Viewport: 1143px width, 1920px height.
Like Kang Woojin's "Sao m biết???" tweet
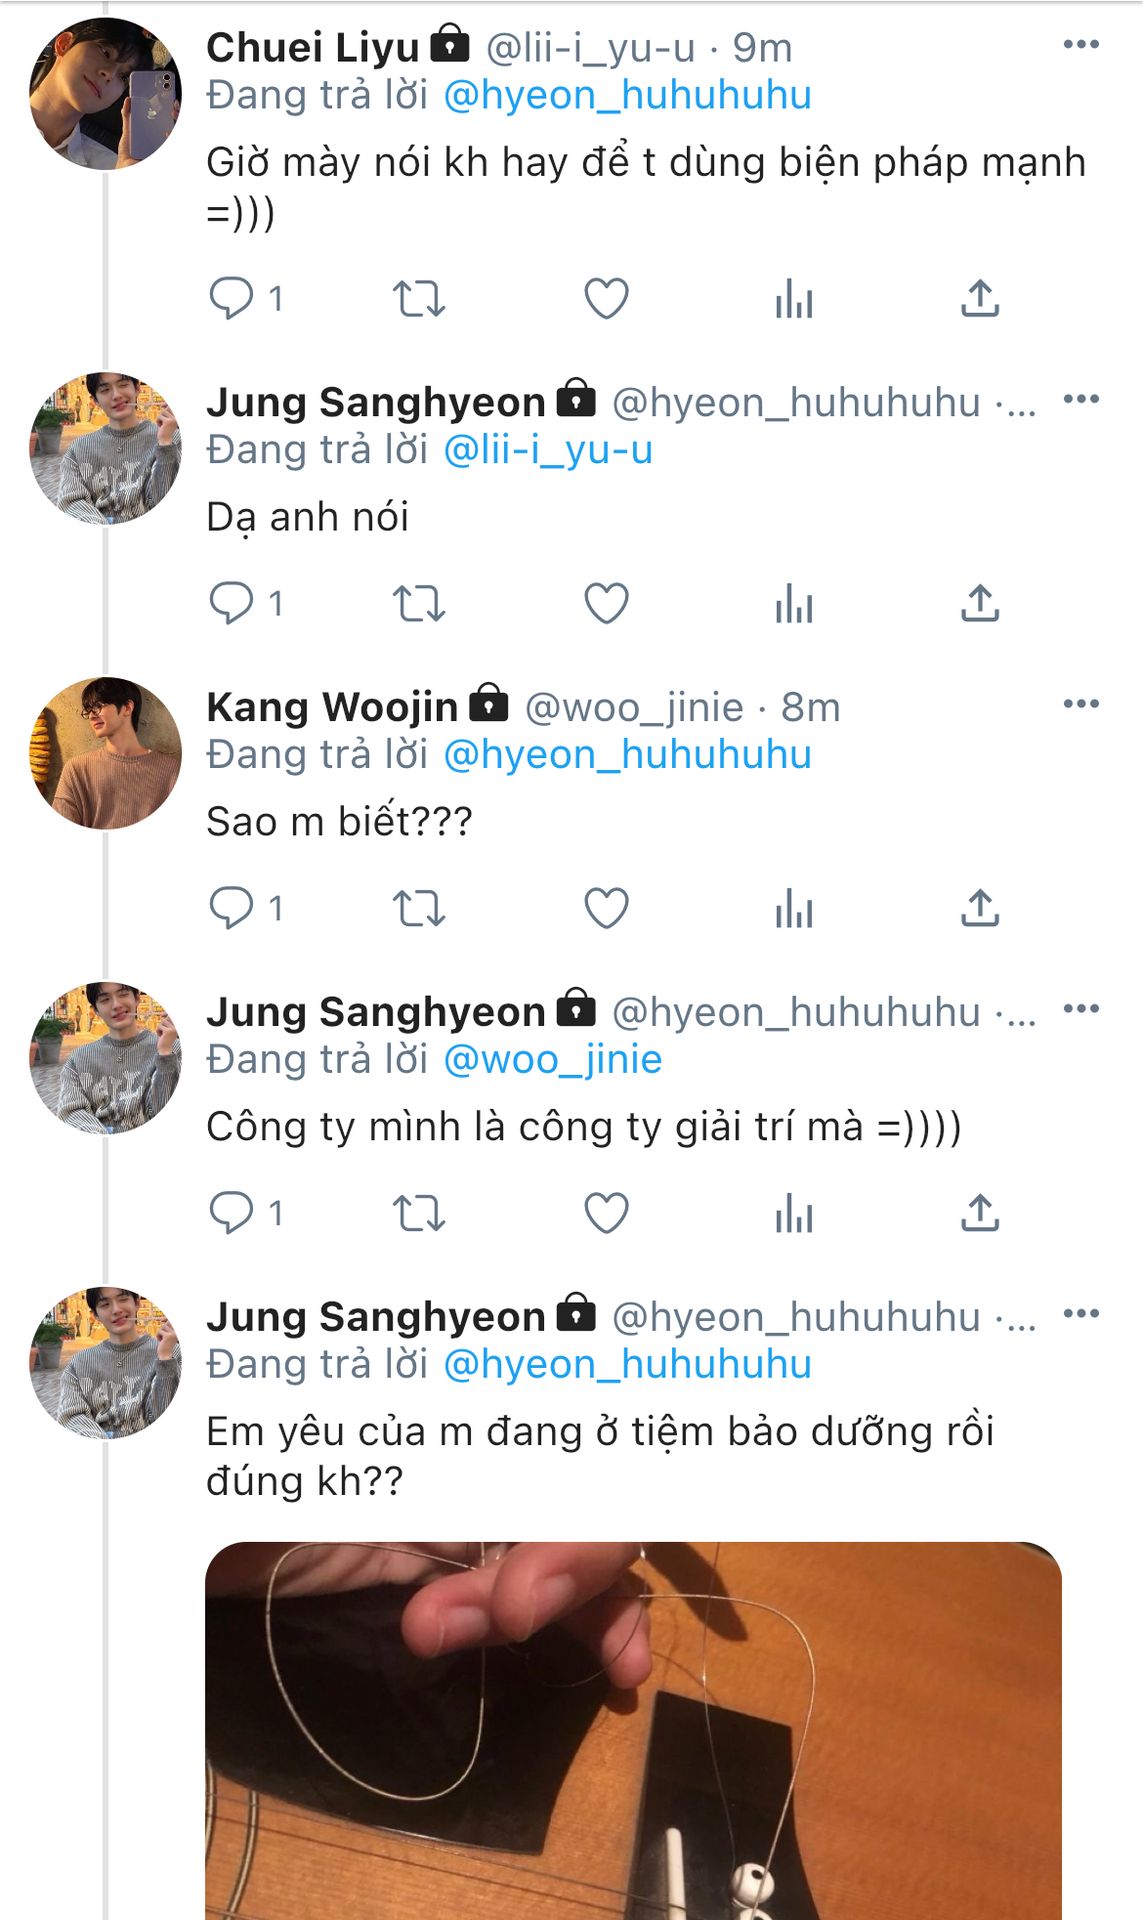coord(606,908)
